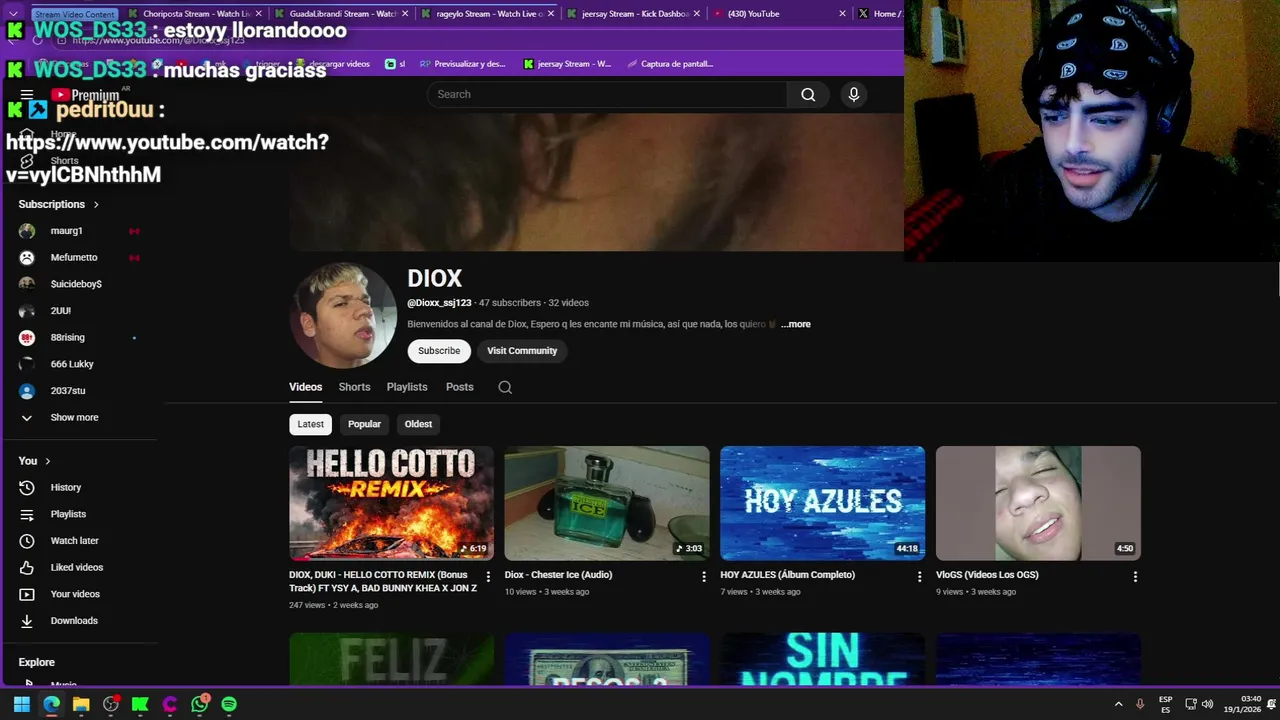Expand the You section header
1280x720 pixels.
(35, 461)
